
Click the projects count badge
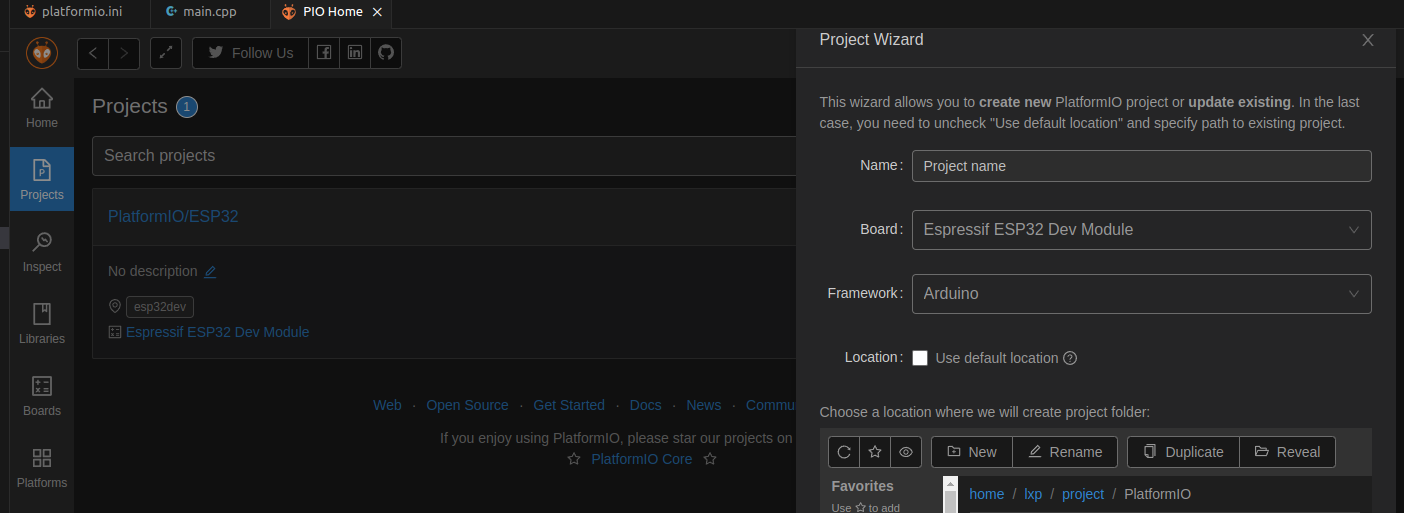[x=187, y=107]
